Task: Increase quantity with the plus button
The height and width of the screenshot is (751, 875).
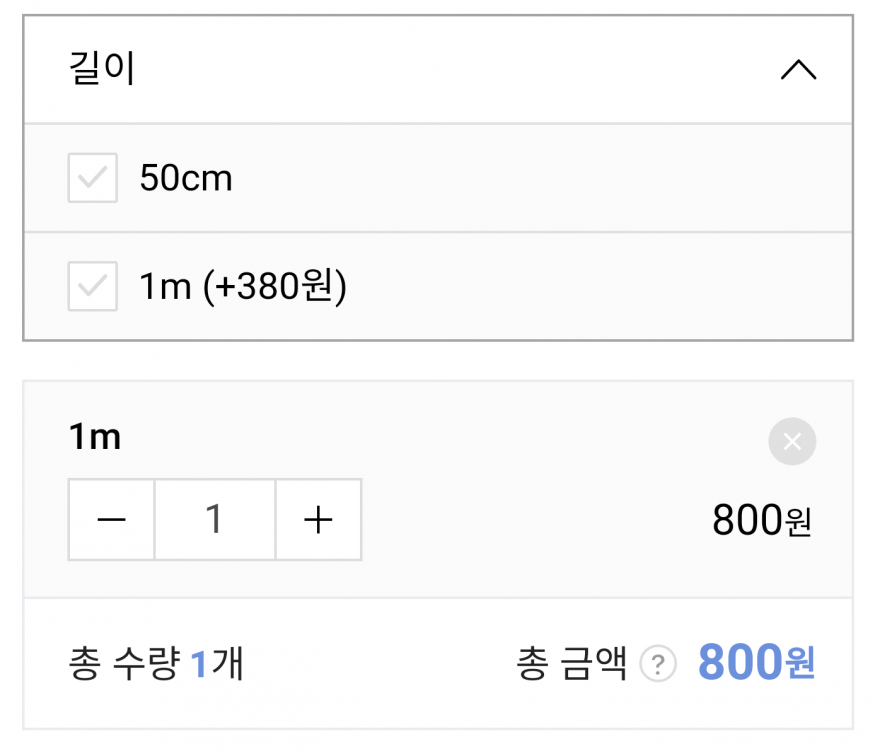Action: (x=319, y=519)
